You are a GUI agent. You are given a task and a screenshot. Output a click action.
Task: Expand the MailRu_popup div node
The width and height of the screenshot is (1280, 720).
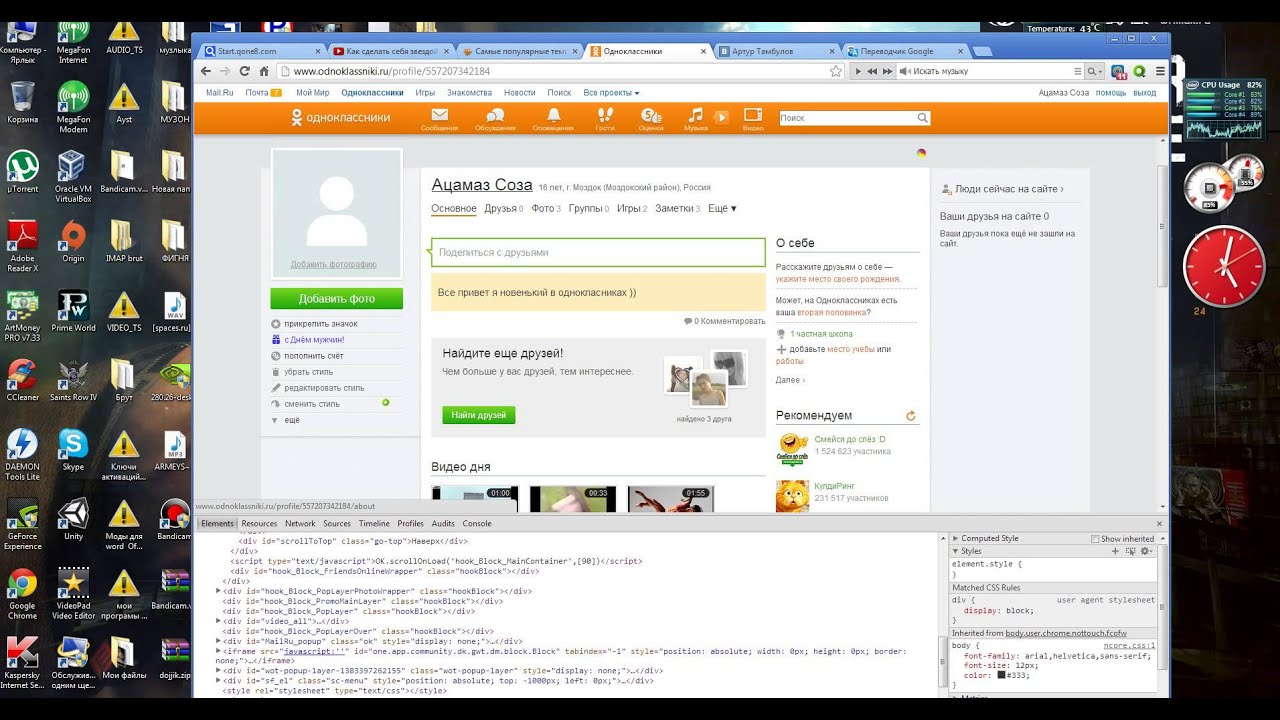219,641
